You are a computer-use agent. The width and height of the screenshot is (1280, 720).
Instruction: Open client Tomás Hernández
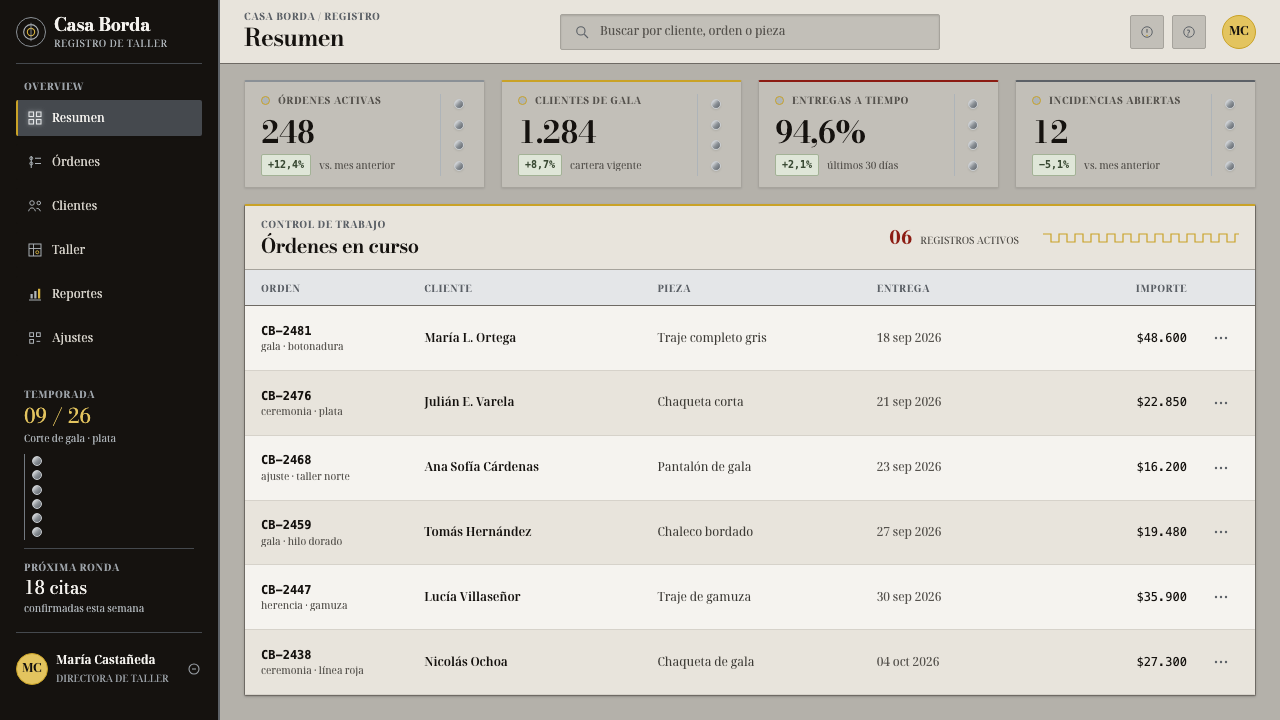click(x=478, y=532)
